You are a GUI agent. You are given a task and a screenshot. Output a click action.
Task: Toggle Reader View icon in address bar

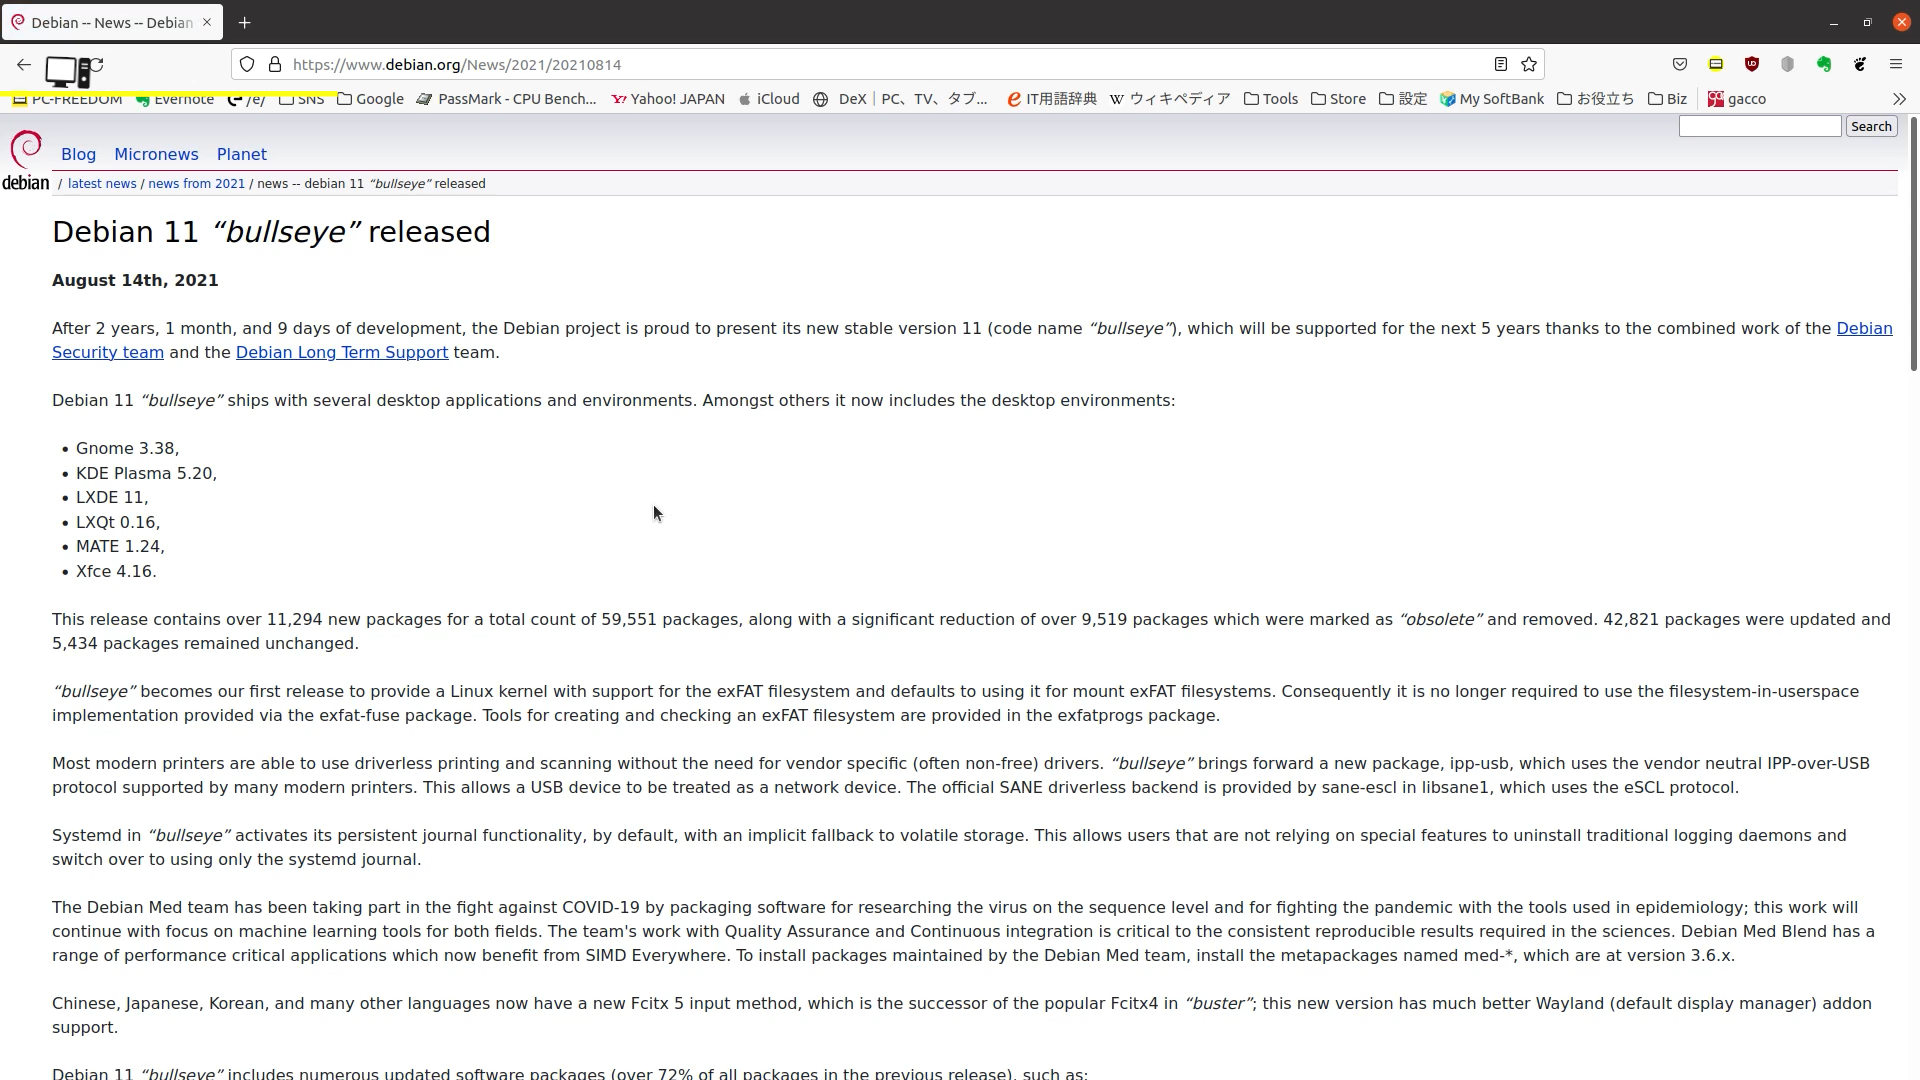tap(1501, 65)
